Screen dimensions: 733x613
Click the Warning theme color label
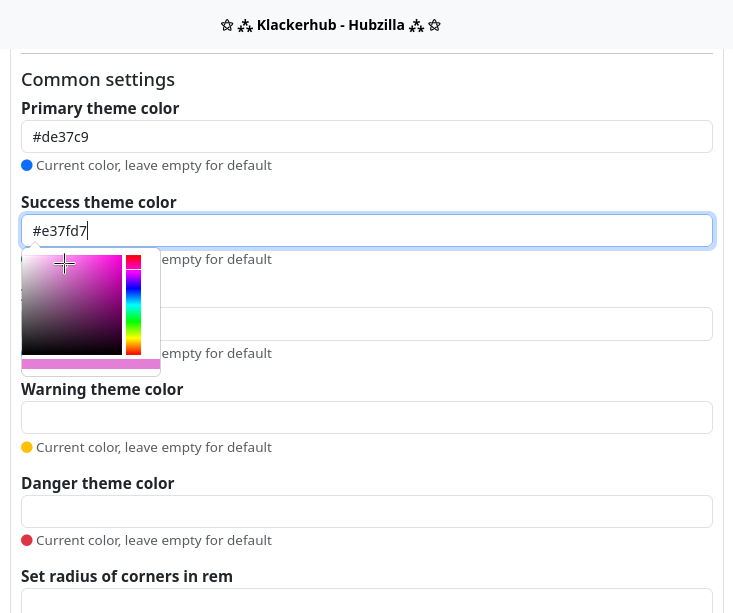pos(102,389)
